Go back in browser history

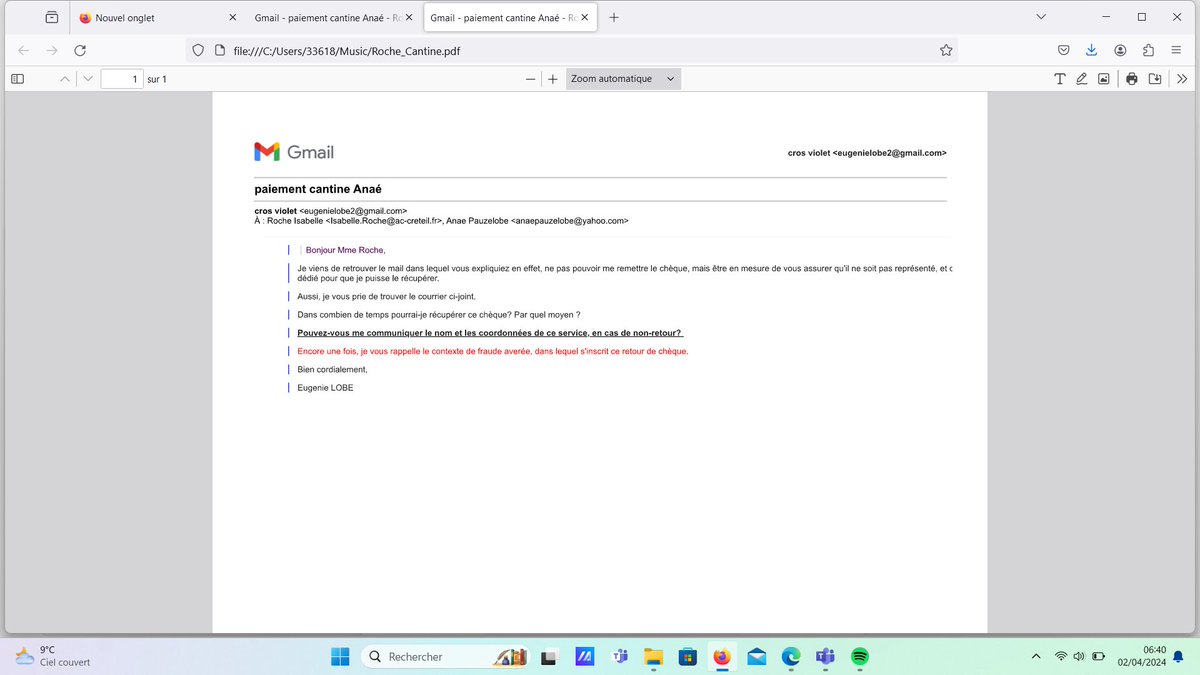click(24, 50)
